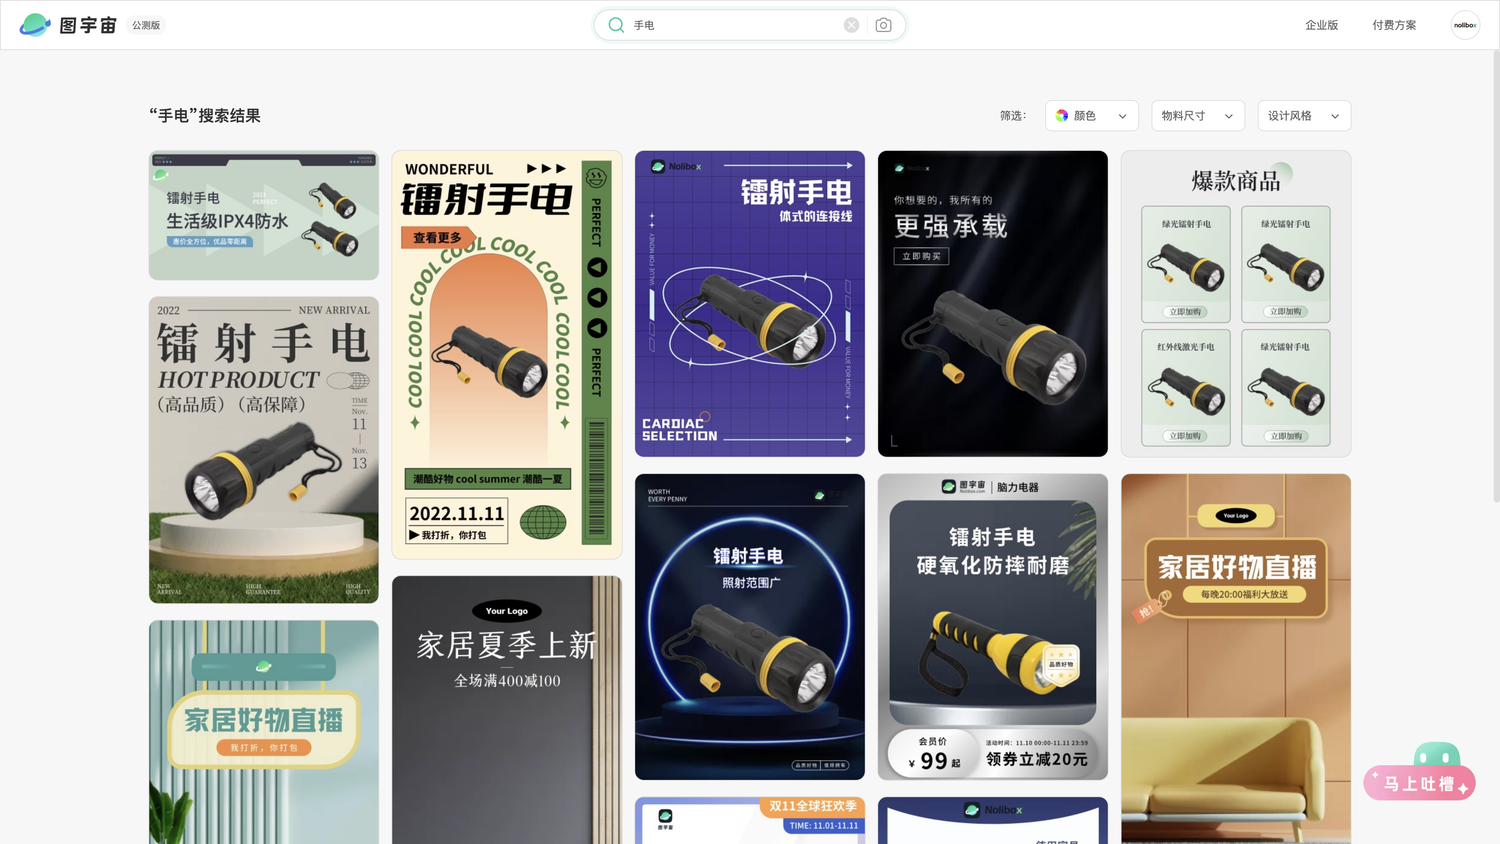Viewport: 1500px width, 844px height.
Task: Open the 双11全球狂欢季 template
Action: point(750,820)
